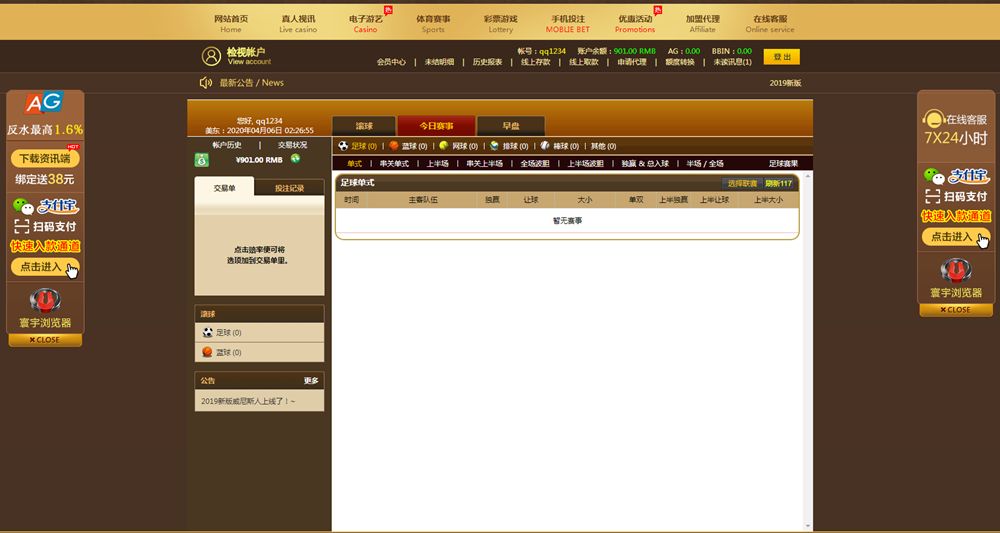Open the 寰宇浏览器 download icon on left
This screenshot has height=533, width=1000.
[45, 300]
